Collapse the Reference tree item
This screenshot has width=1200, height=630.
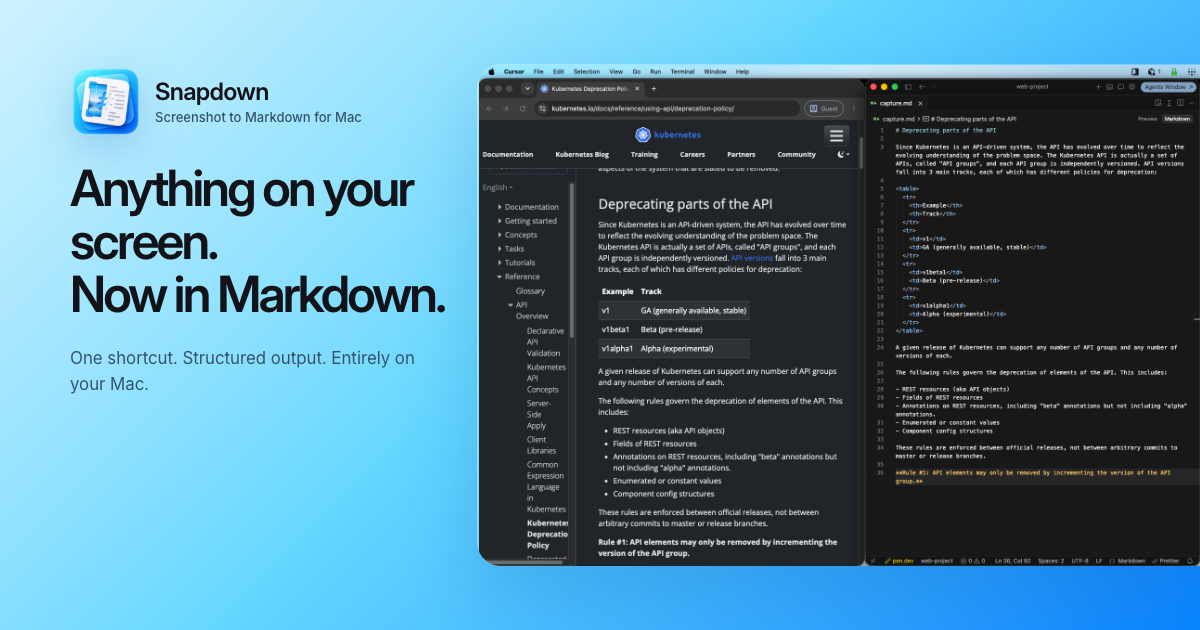500,277
